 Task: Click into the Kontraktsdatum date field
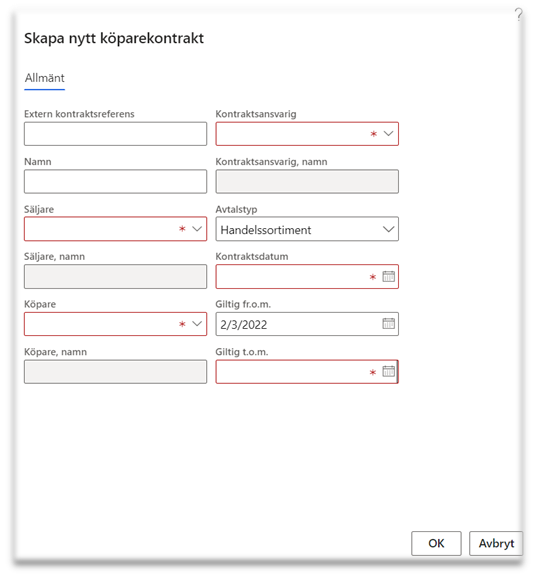coord(292,276)
